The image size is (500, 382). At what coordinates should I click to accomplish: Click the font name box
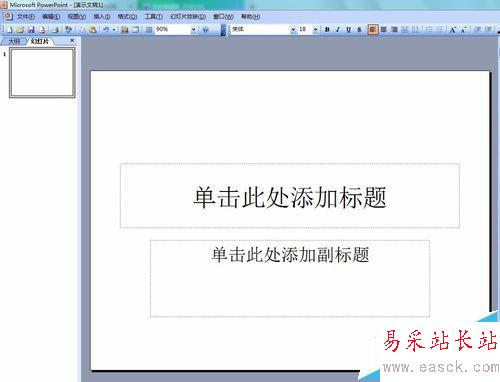(260, 30)
